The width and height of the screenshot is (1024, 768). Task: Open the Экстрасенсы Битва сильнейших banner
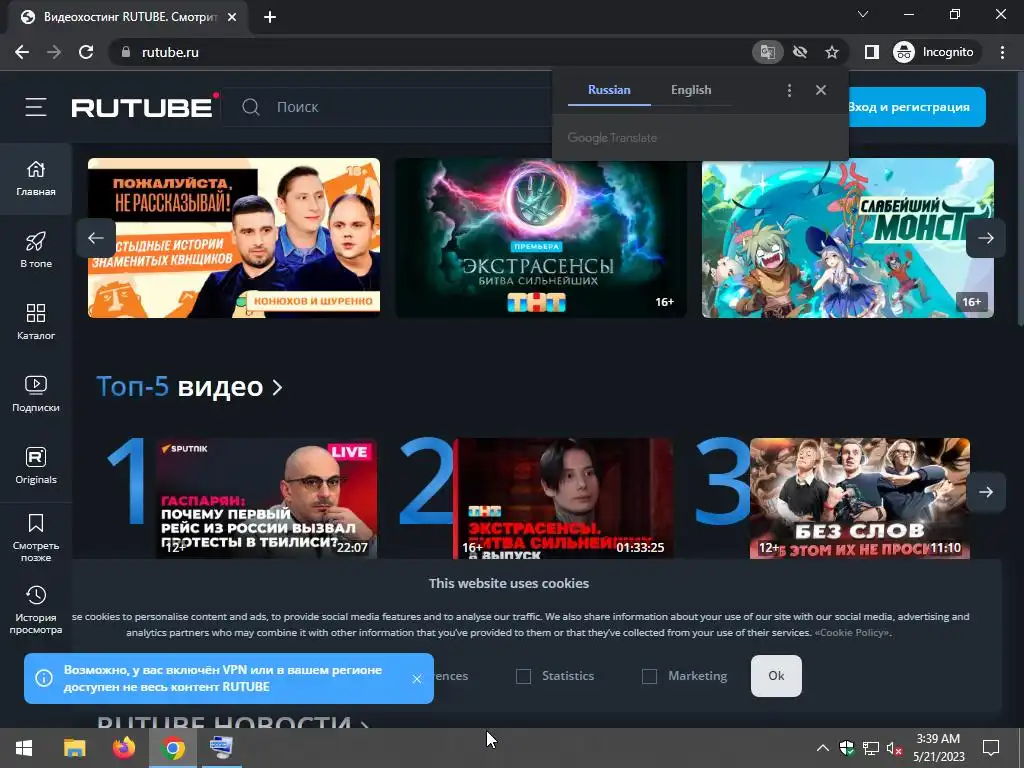pyautogui.click(x=541, y=238)
